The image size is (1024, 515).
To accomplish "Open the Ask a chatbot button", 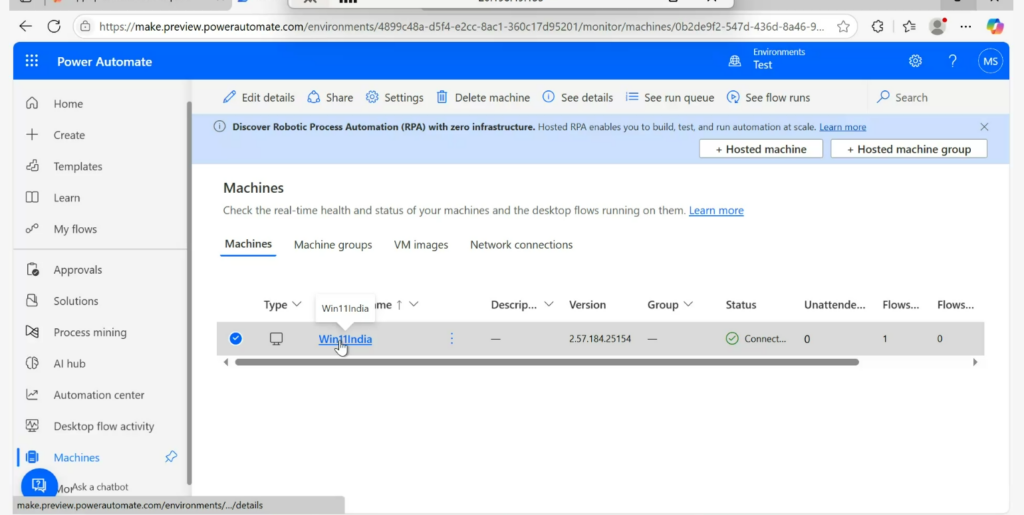I will tap(39, 485).
